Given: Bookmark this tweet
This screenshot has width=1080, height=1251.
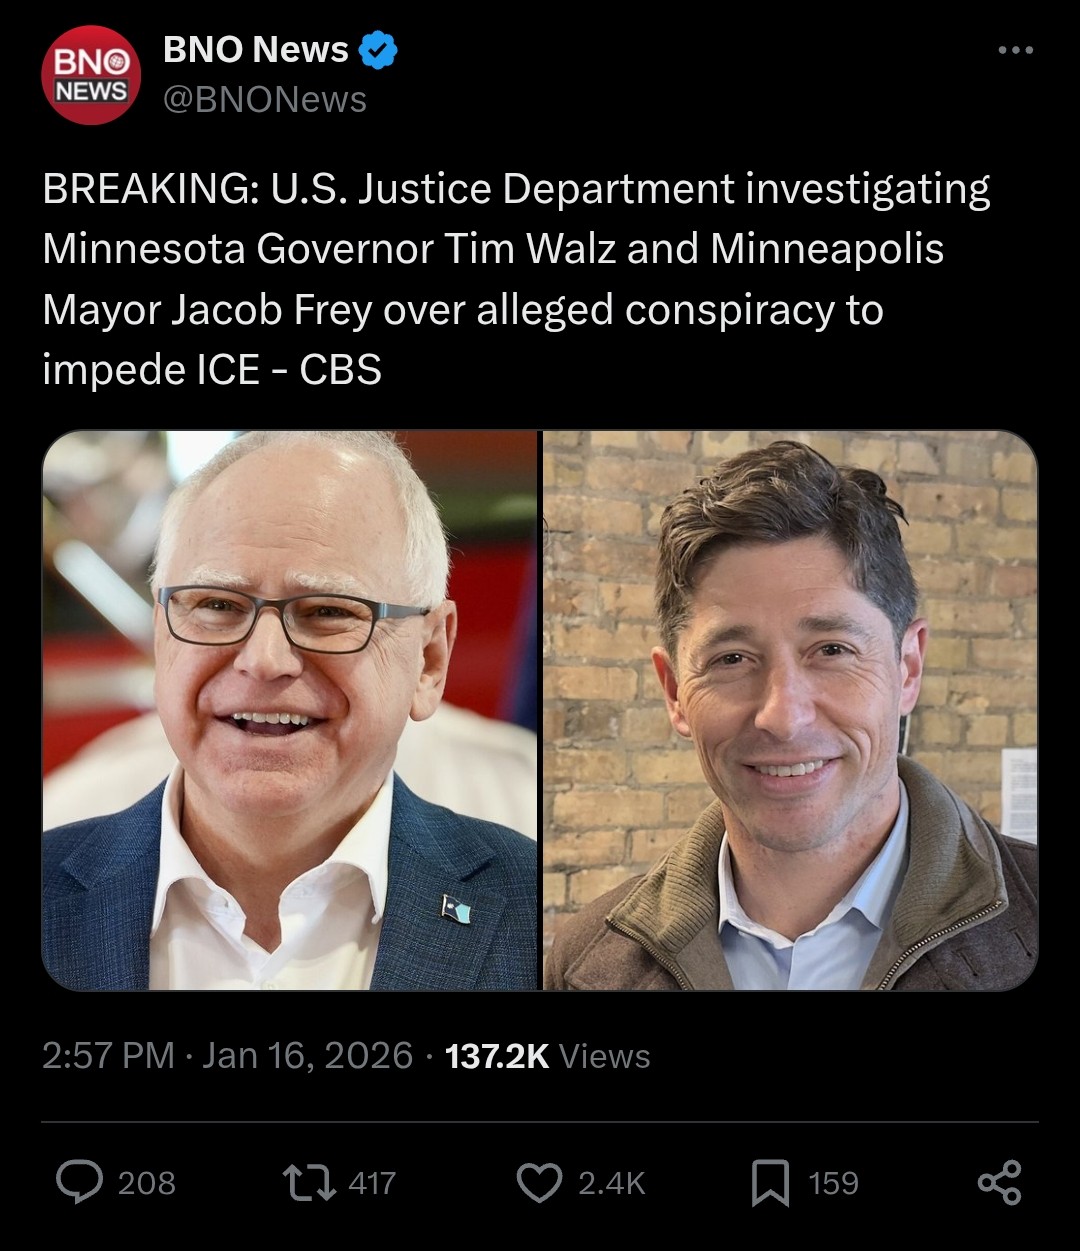Looking at the screenshot, I should [x=770, y=1183].
